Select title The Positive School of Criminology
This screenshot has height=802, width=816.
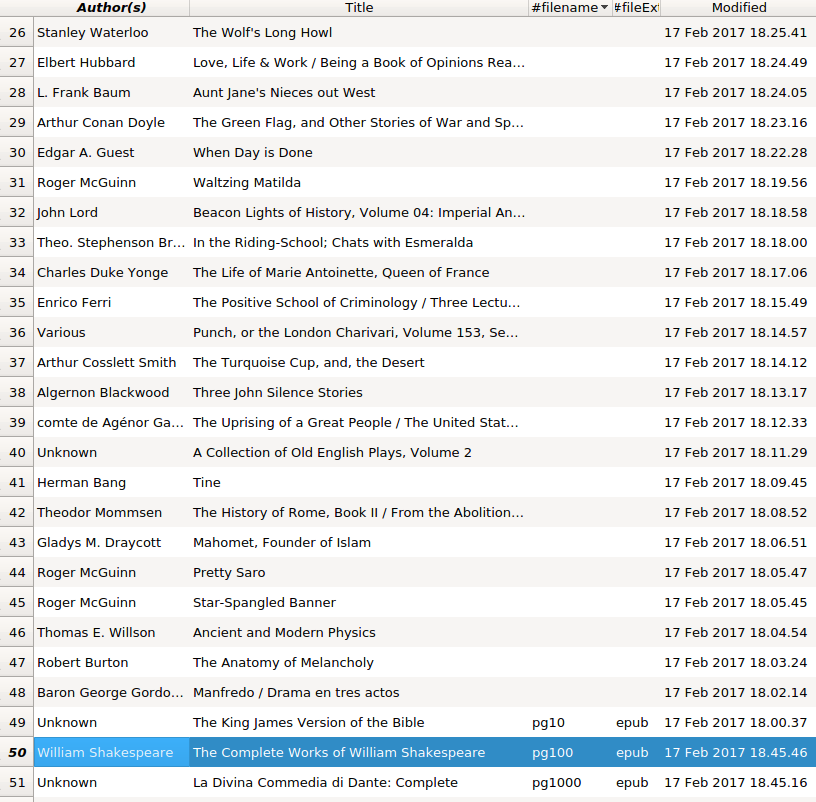coord(356,303)
